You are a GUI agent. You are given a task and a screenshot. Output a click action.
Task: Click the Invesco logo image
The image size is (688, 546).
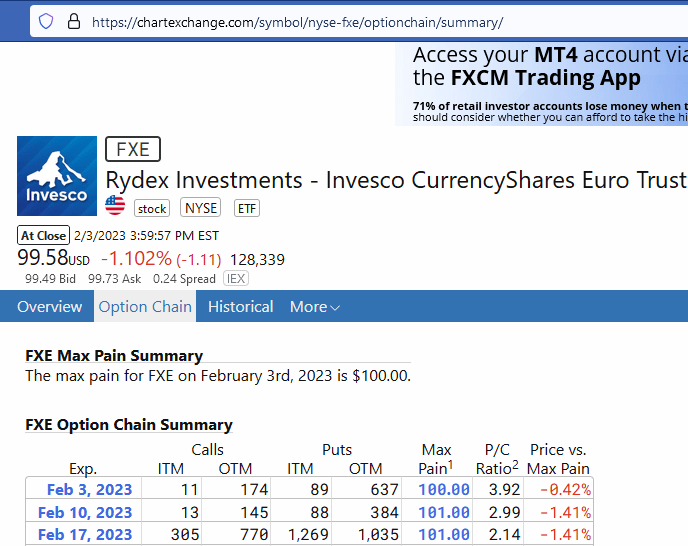pyautogui.click(x=57, y=176)
